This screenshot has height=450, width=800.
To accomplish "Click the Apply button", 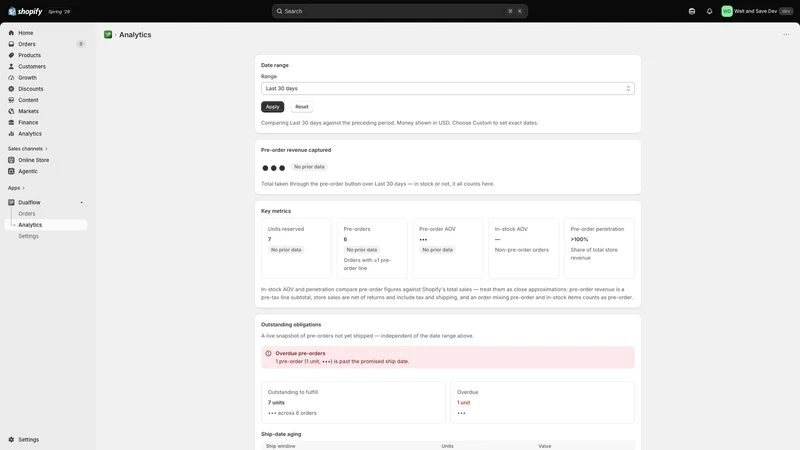I will pos(272,107).
